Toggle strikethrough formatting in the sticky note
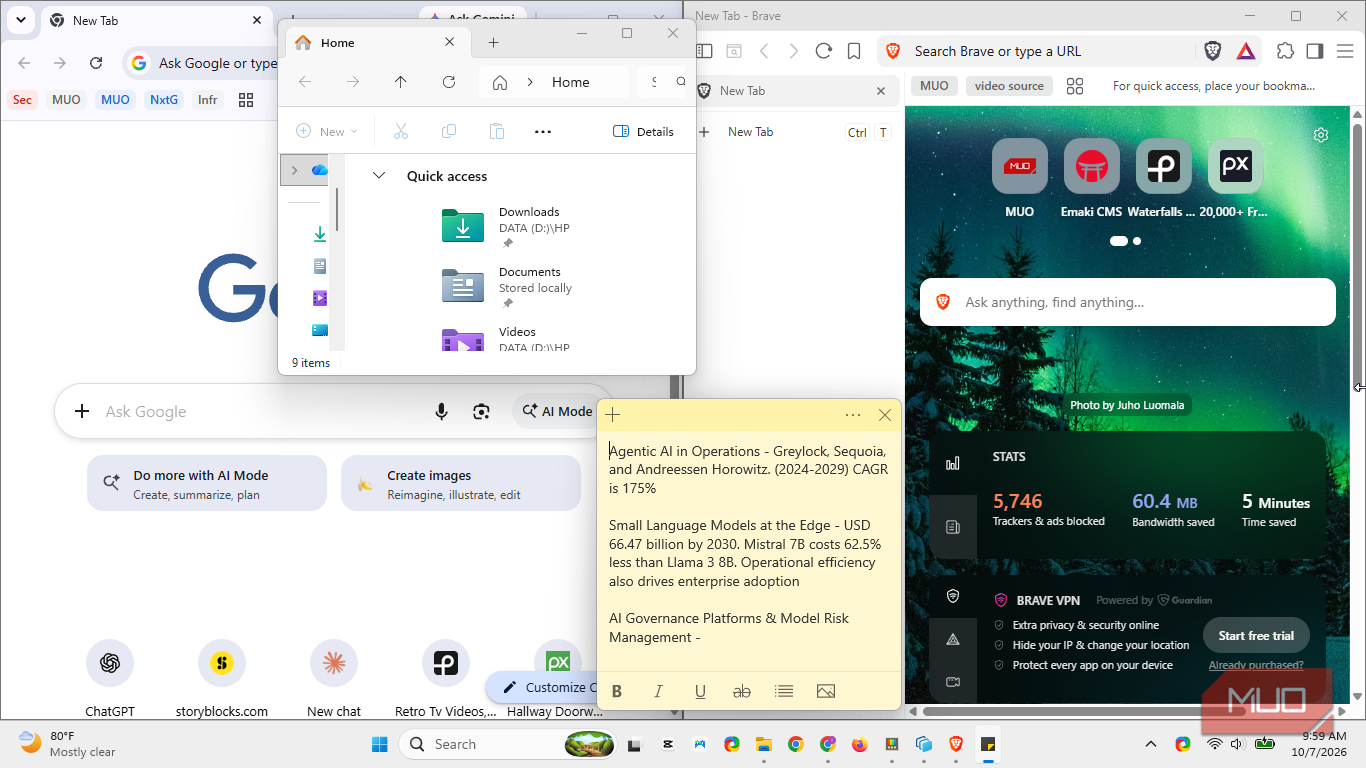The width and height of the screenshot is (1366, 768). point(742,691)
